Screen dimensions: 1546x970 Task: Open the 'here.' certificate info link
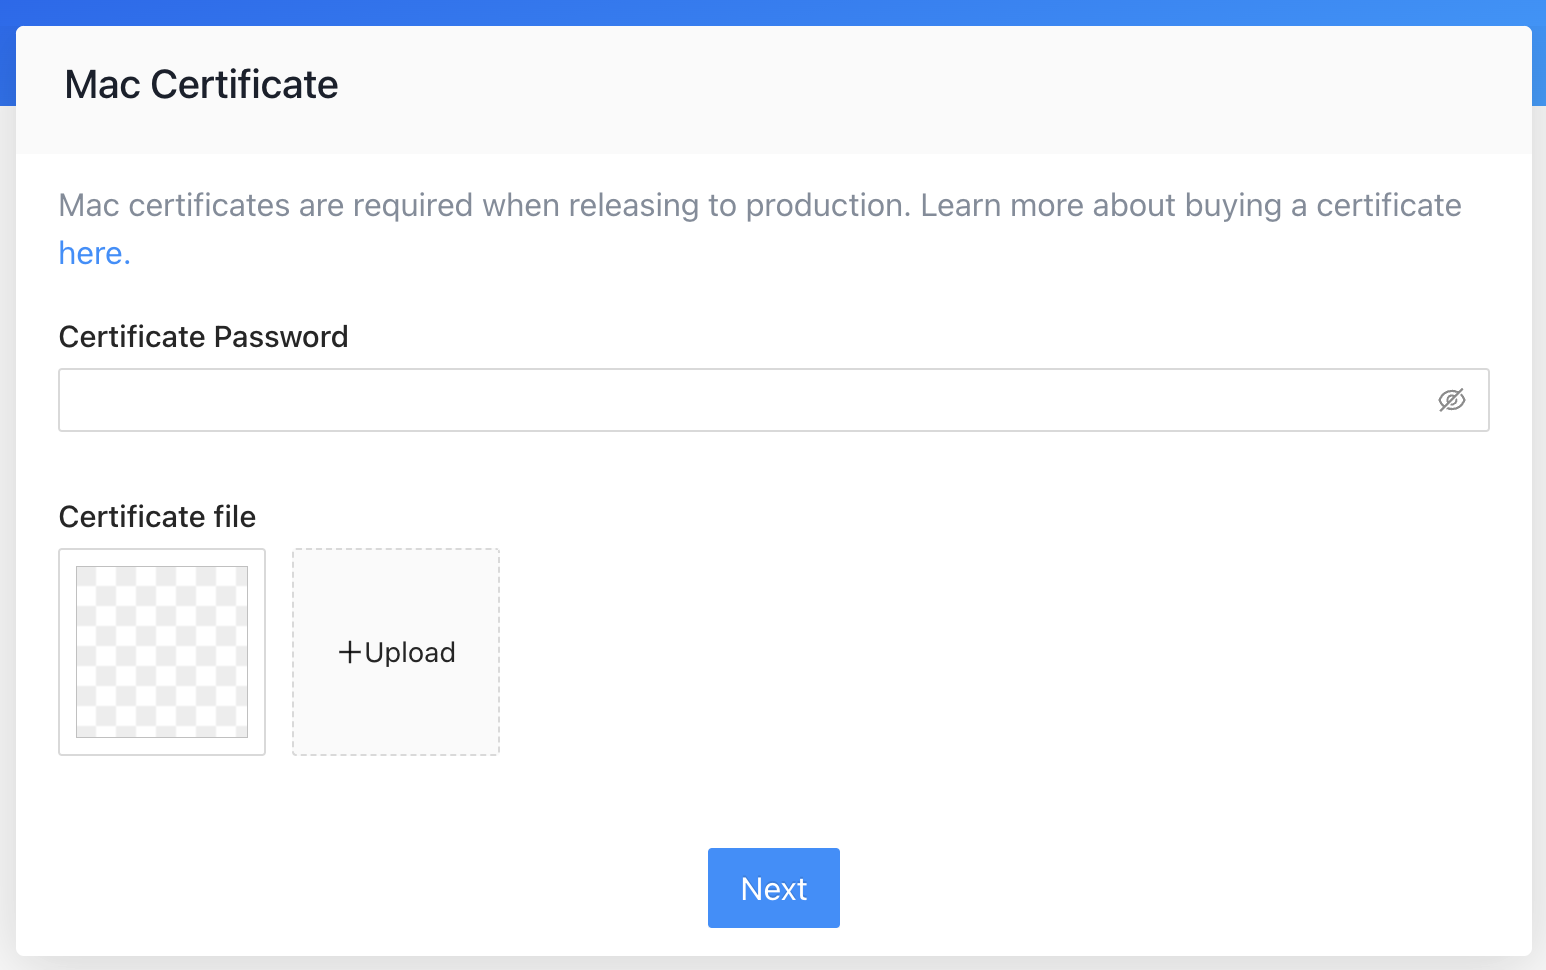94,254
